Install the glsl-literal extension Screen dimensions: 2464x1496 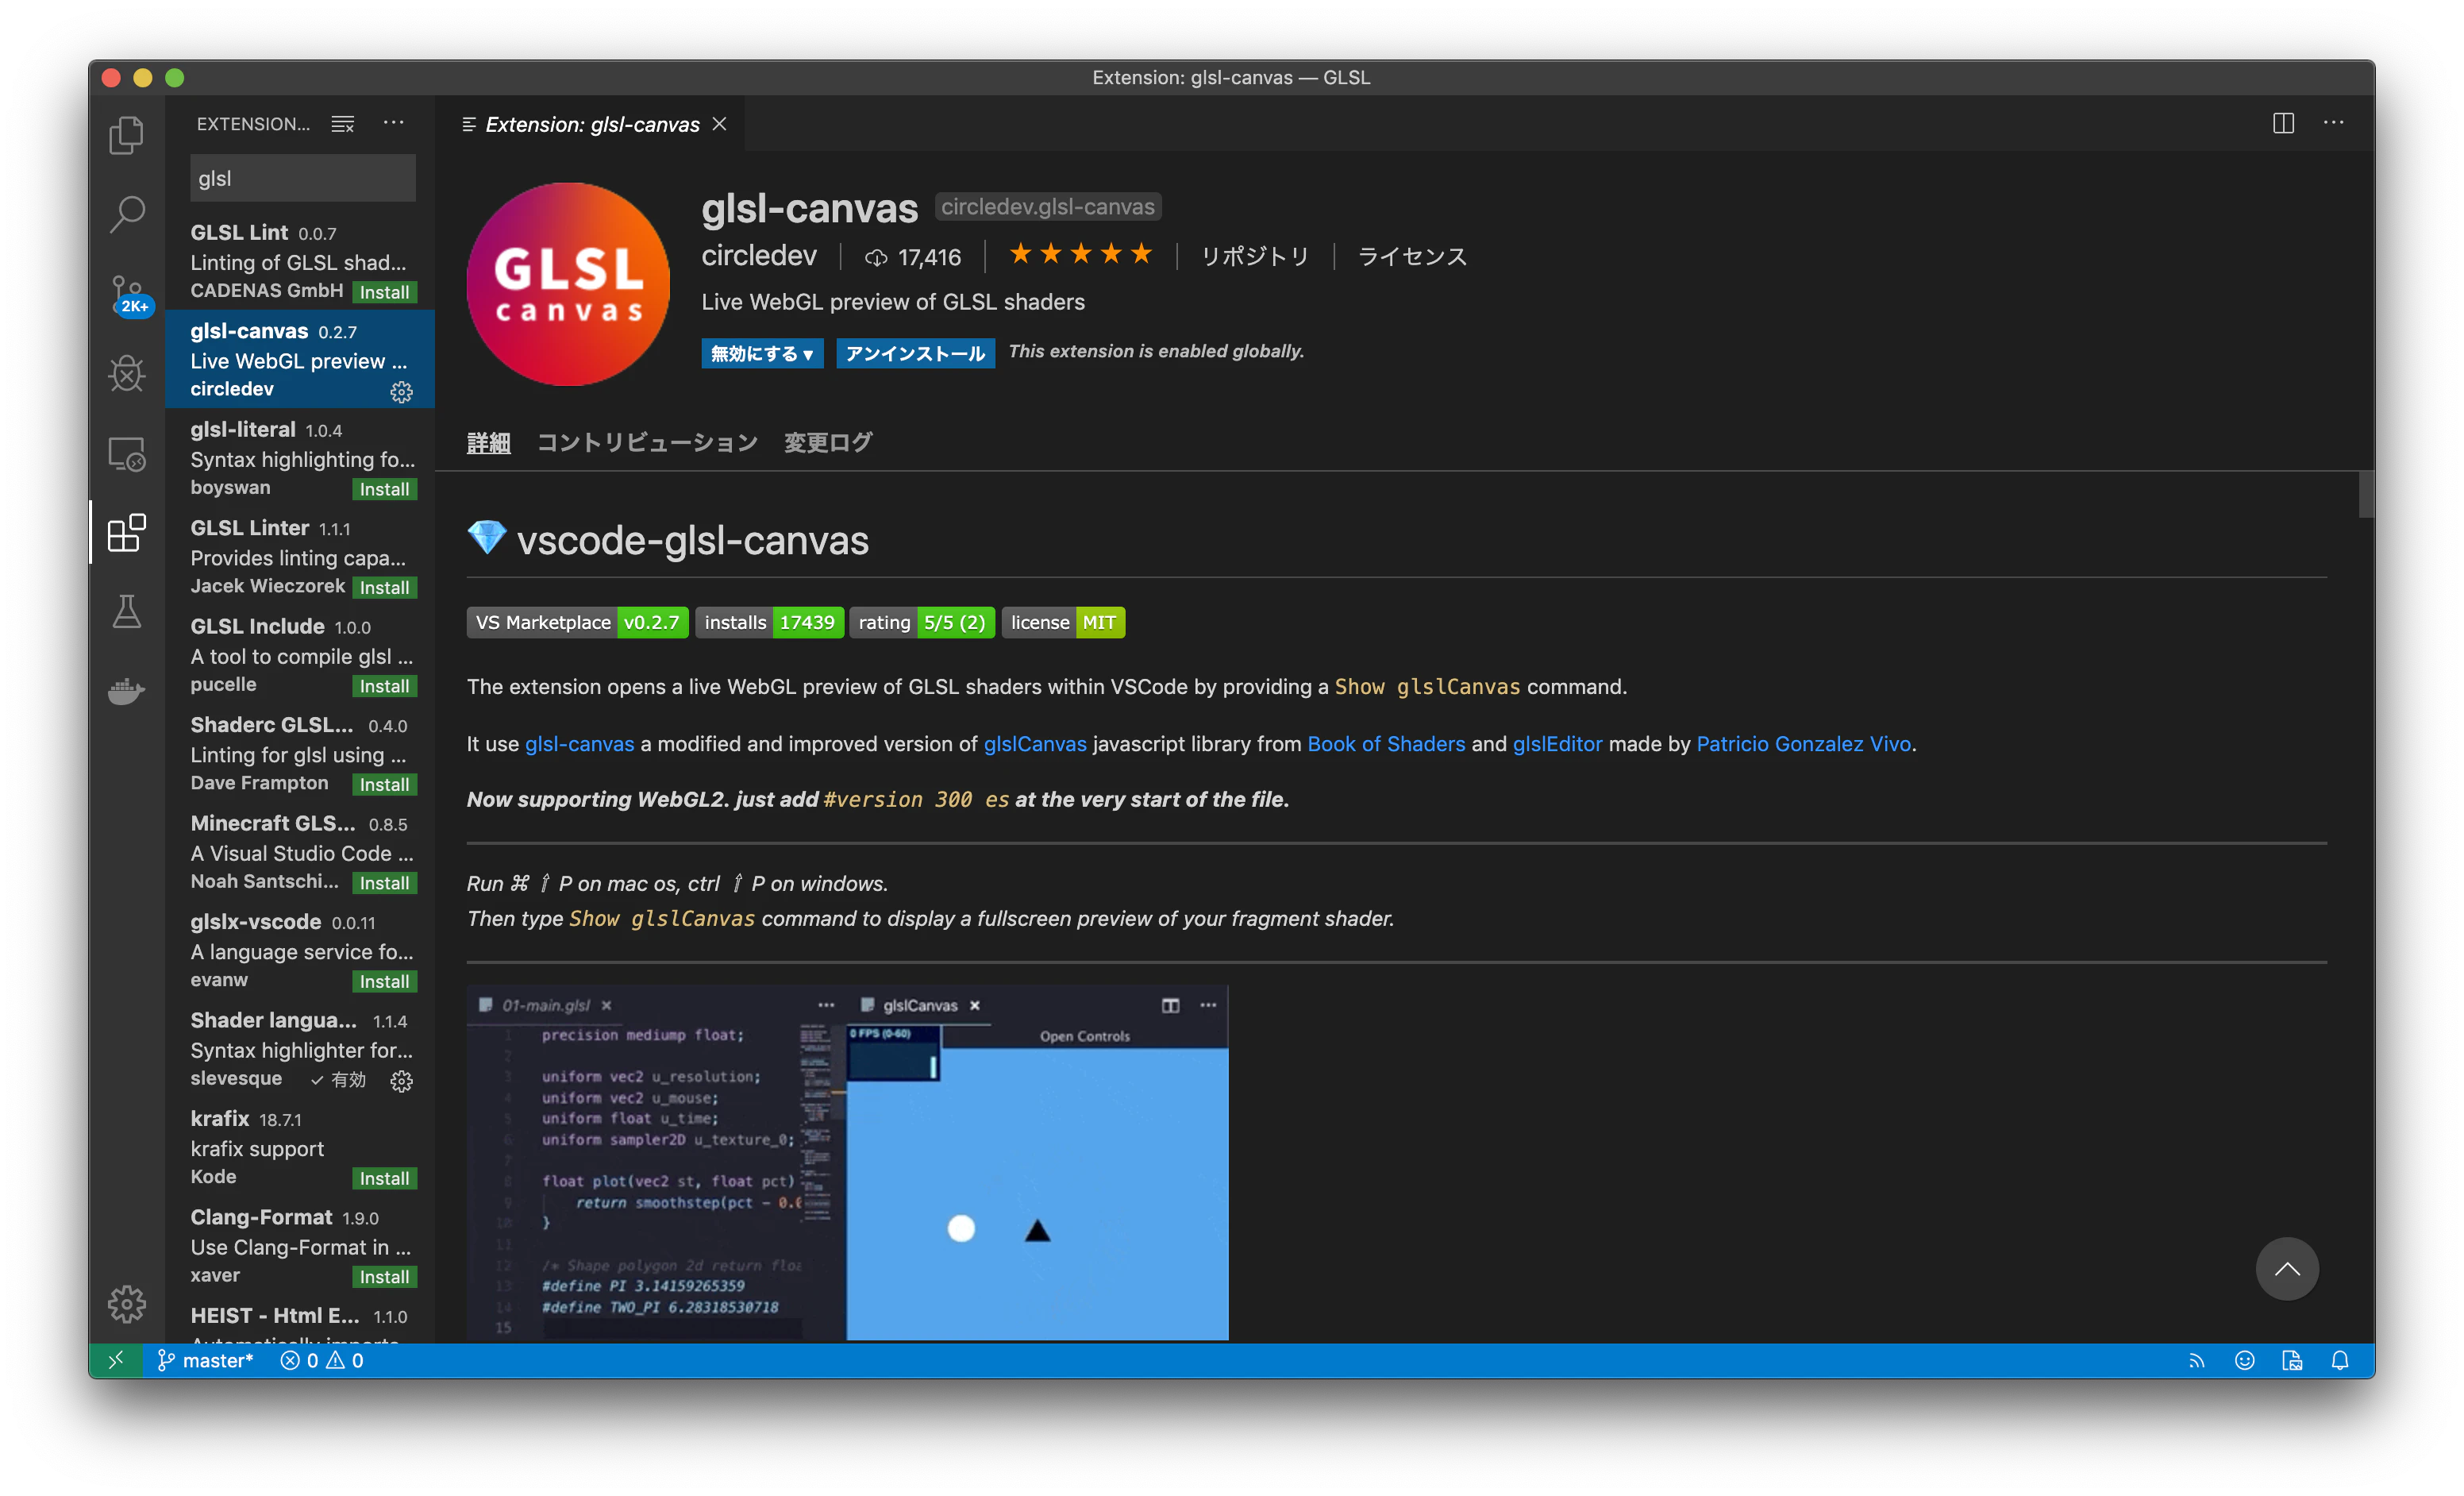pyautogui.click(x=384, y=489)
